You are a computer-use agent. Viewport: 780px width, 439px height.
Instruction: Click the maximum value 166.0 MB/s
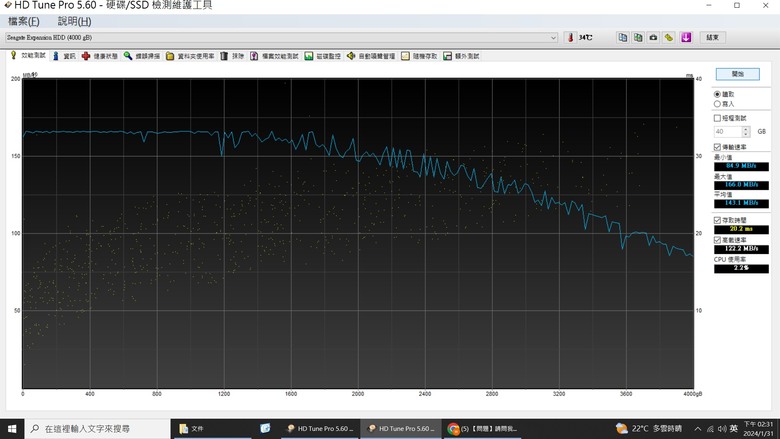click(741, 185)
